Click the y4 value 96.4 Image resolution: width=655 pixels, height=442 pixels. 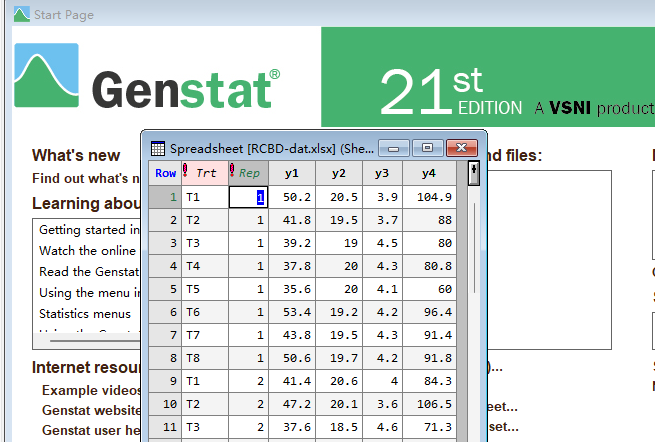point(429,312)
